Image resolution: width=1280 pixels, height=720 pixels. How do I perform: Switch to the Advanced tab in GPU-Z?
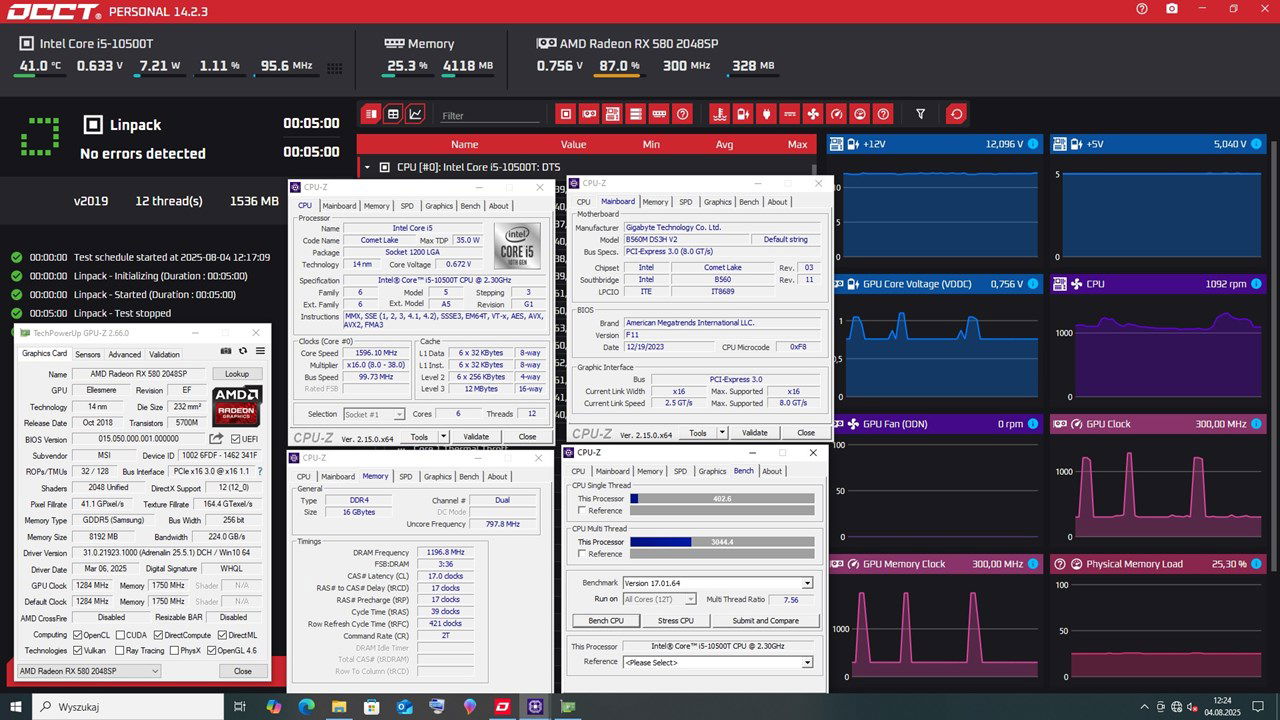125,354
